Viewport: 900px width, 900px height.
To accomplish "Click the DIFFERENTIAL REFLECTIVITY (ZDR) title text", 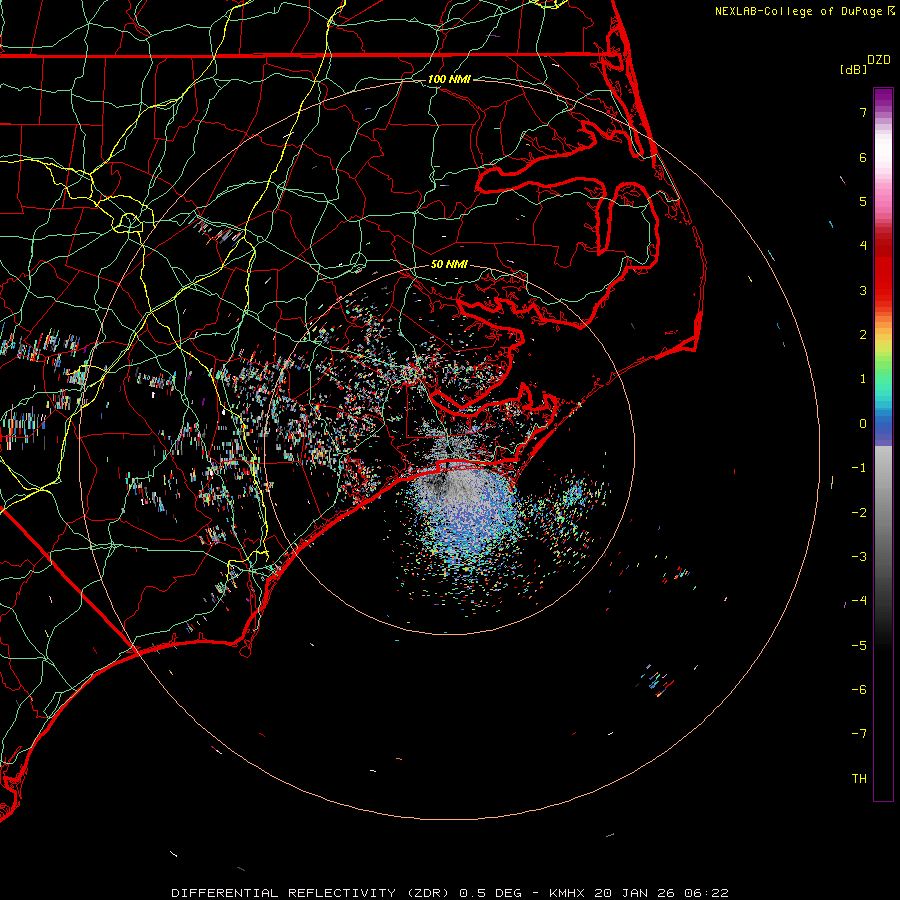I will tap(312, 893).
